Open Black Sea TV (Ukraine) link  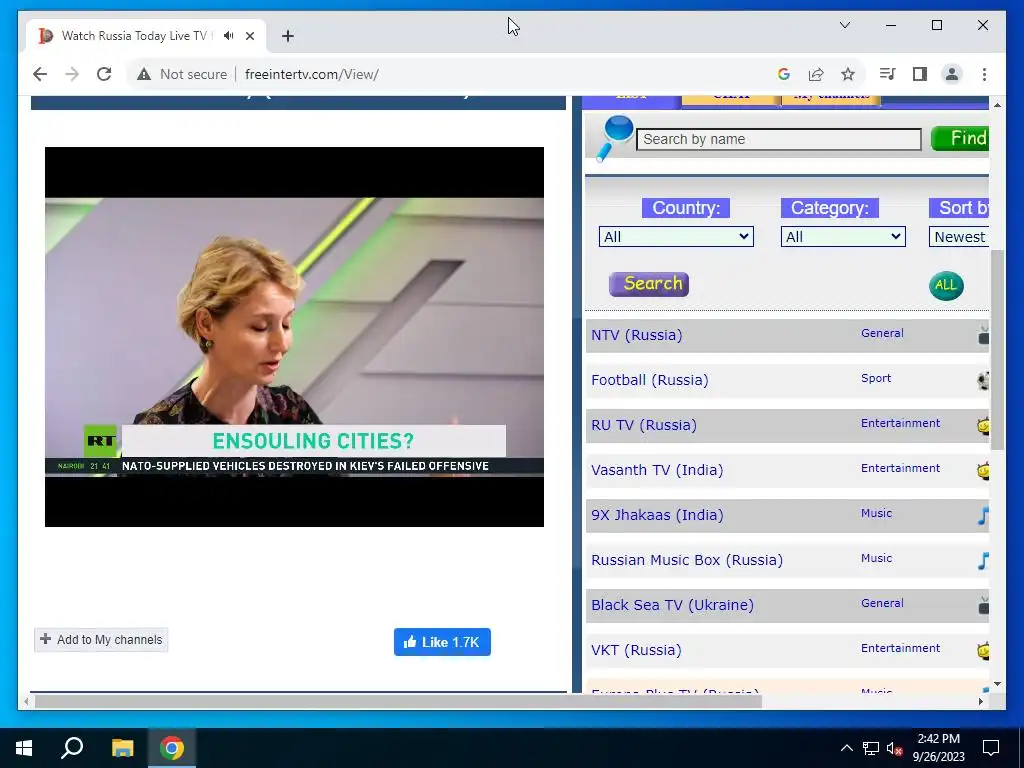tap(672, 605)
